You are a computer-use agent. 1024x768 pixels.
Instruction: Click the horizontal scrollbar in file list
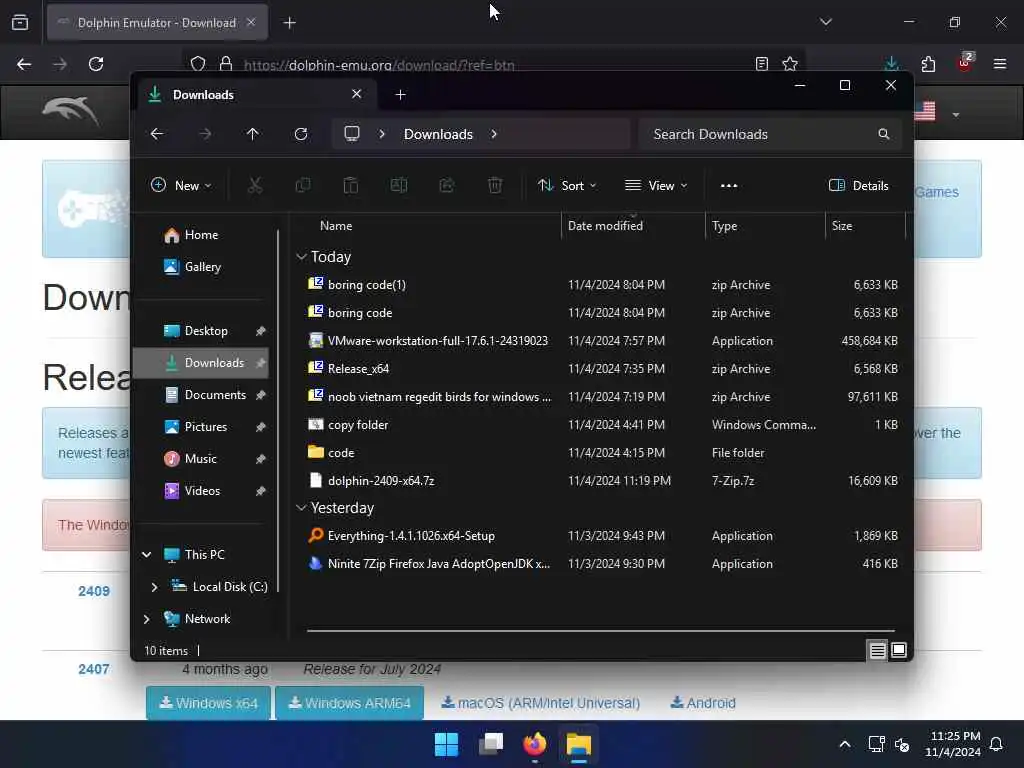point(601,631)
